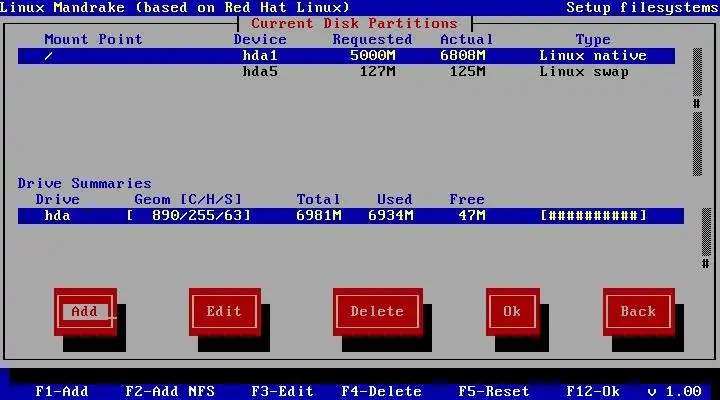720x400 pixels.
Task: Confirm with the Ok button
Action: click(512, 312)
